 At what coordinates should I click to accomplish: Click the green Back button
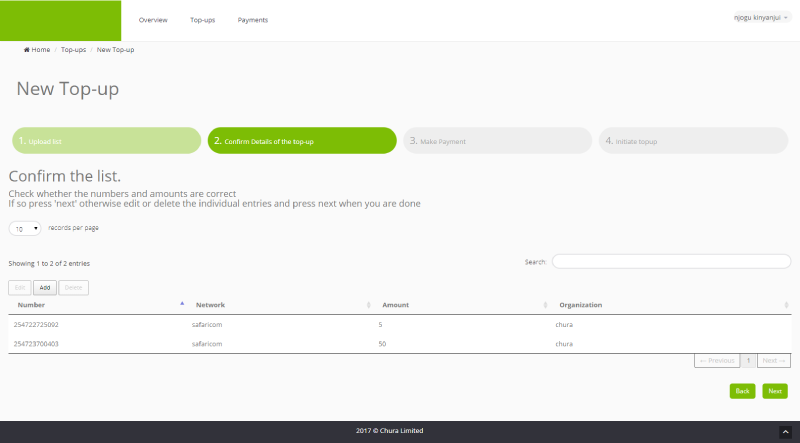(x=742, y=391)
